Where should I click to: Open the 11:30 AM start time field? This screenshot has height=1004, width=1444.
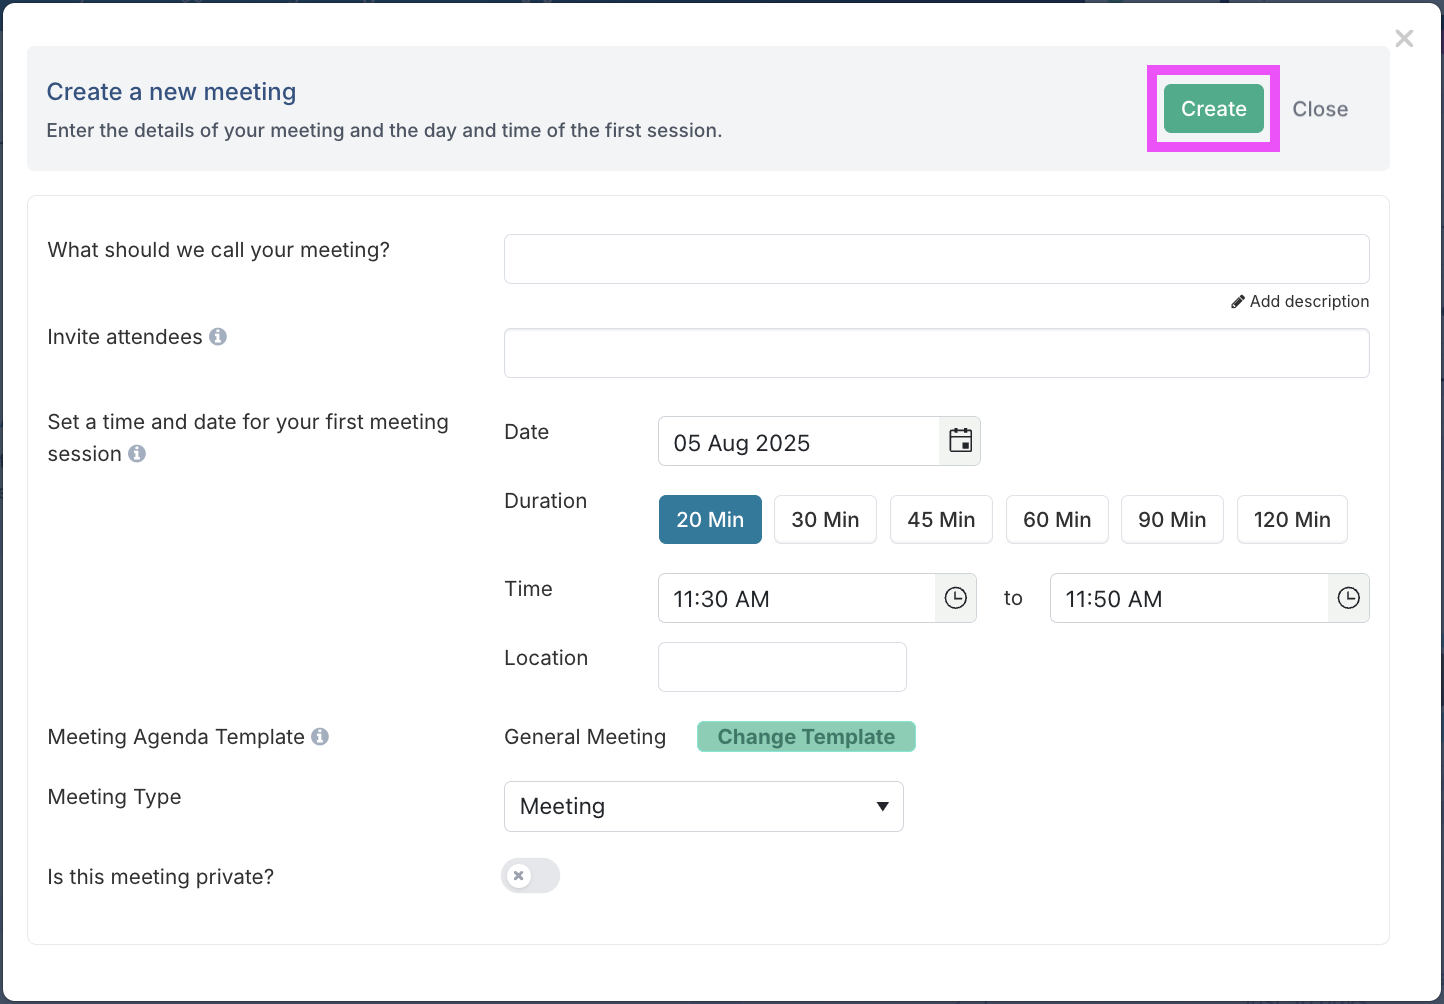(796, 599)
